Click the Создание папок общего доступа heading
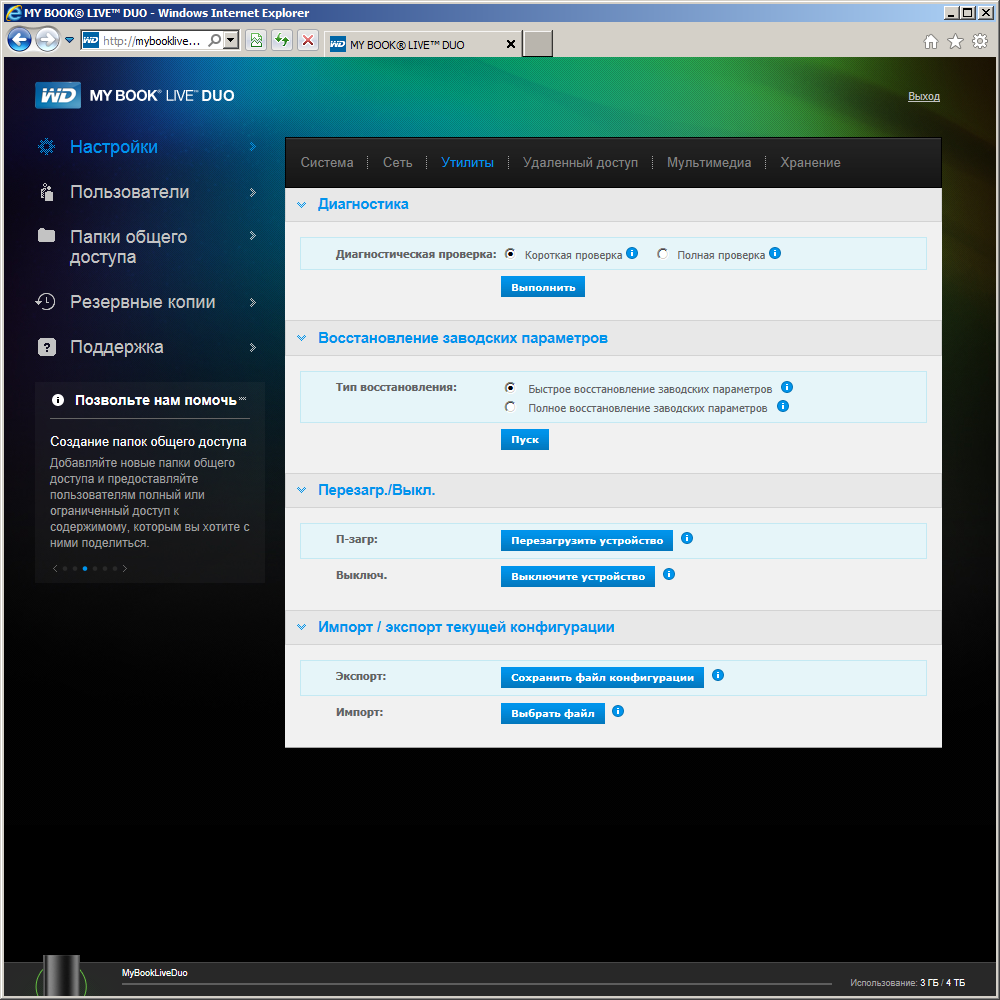The height and width of the screenshot is (1000, 1000). 148,441
